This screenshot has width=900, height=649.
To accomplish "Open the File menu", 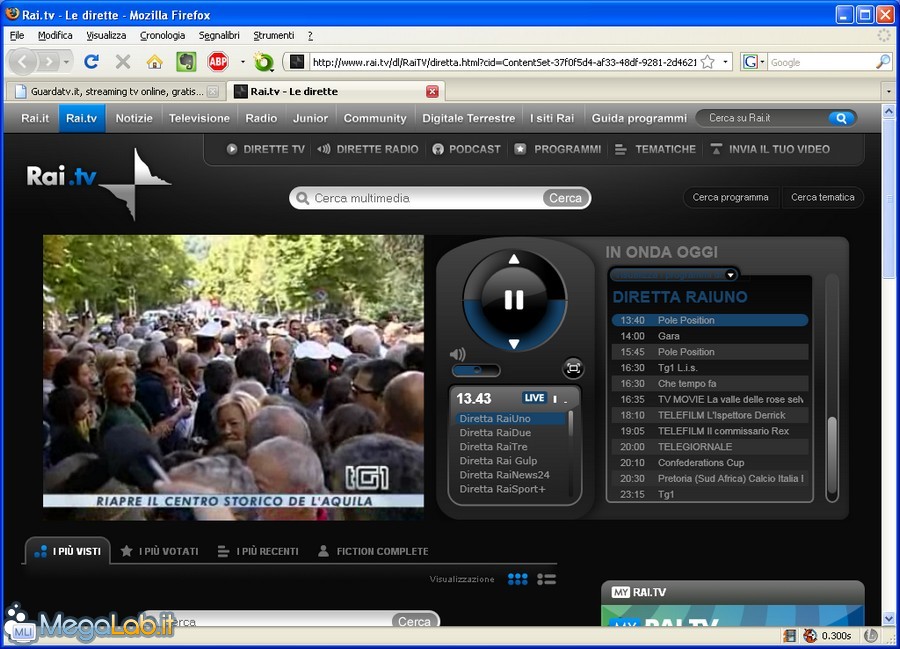I will coord(17,36).
